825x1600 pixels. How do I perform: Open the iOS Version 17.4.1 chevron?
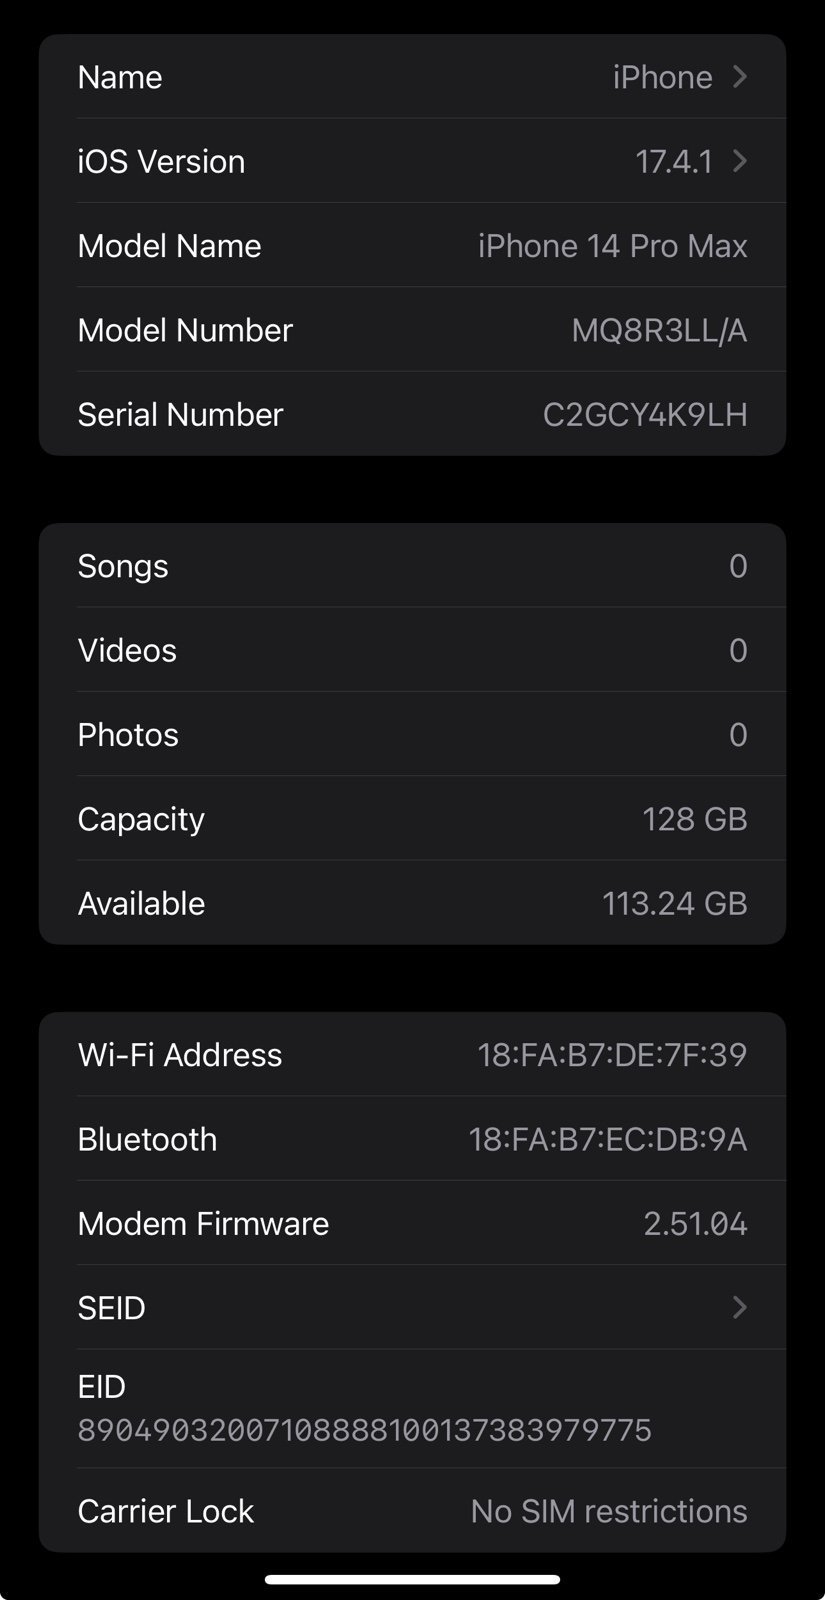[x=739, y=161]
